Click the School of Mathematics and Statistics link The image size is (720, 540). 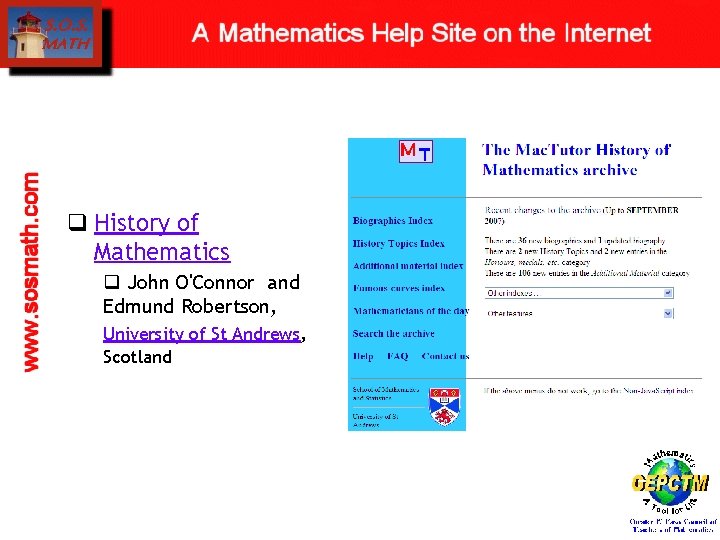click(x=386, y=394)
